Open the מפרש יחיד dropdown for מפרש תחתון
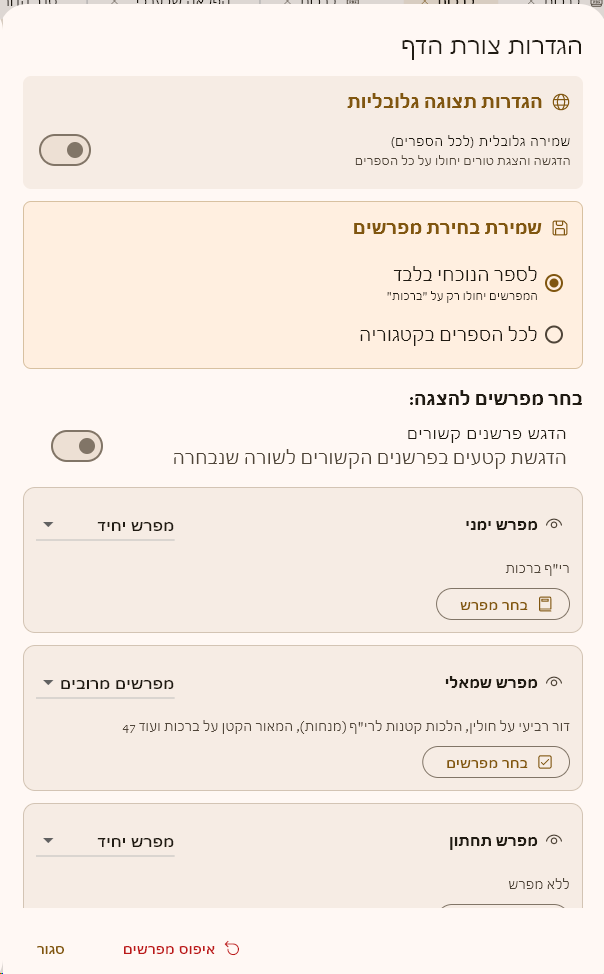The height and width of the screenshot is (974, 604). (105, 841)
